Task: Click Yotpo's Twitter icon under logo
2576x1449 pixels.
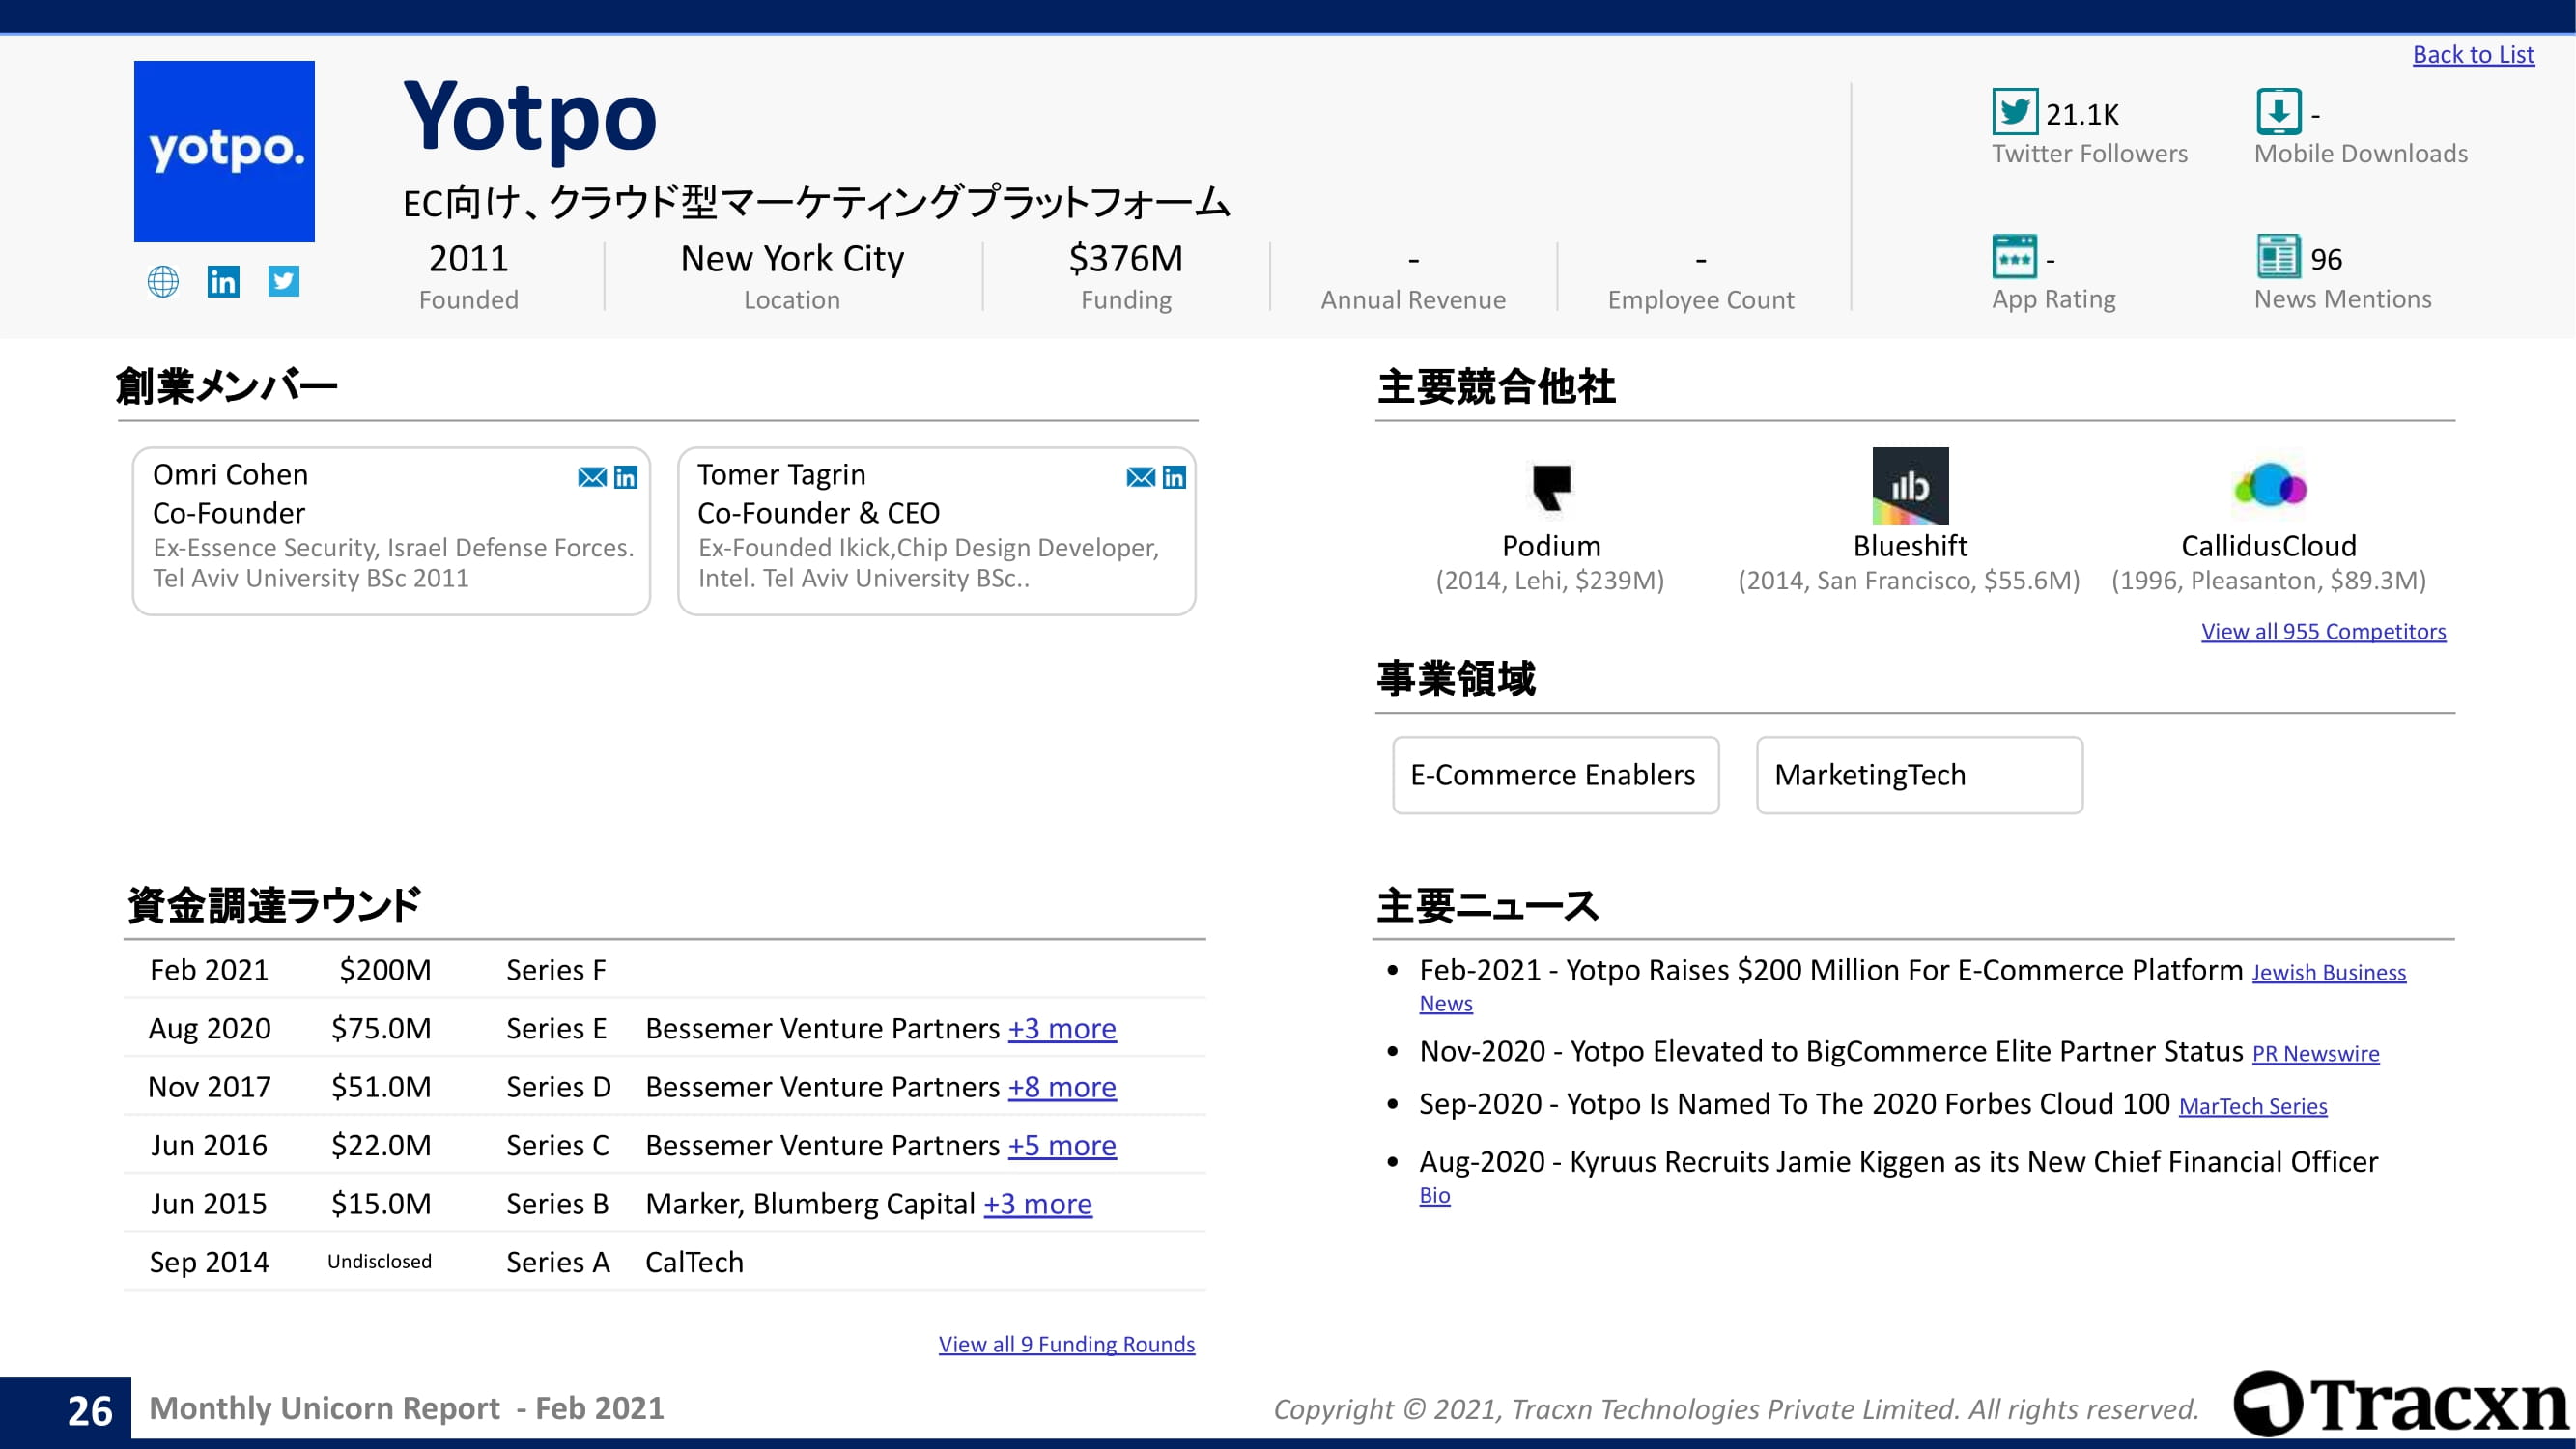Action: tap(284, 281)
